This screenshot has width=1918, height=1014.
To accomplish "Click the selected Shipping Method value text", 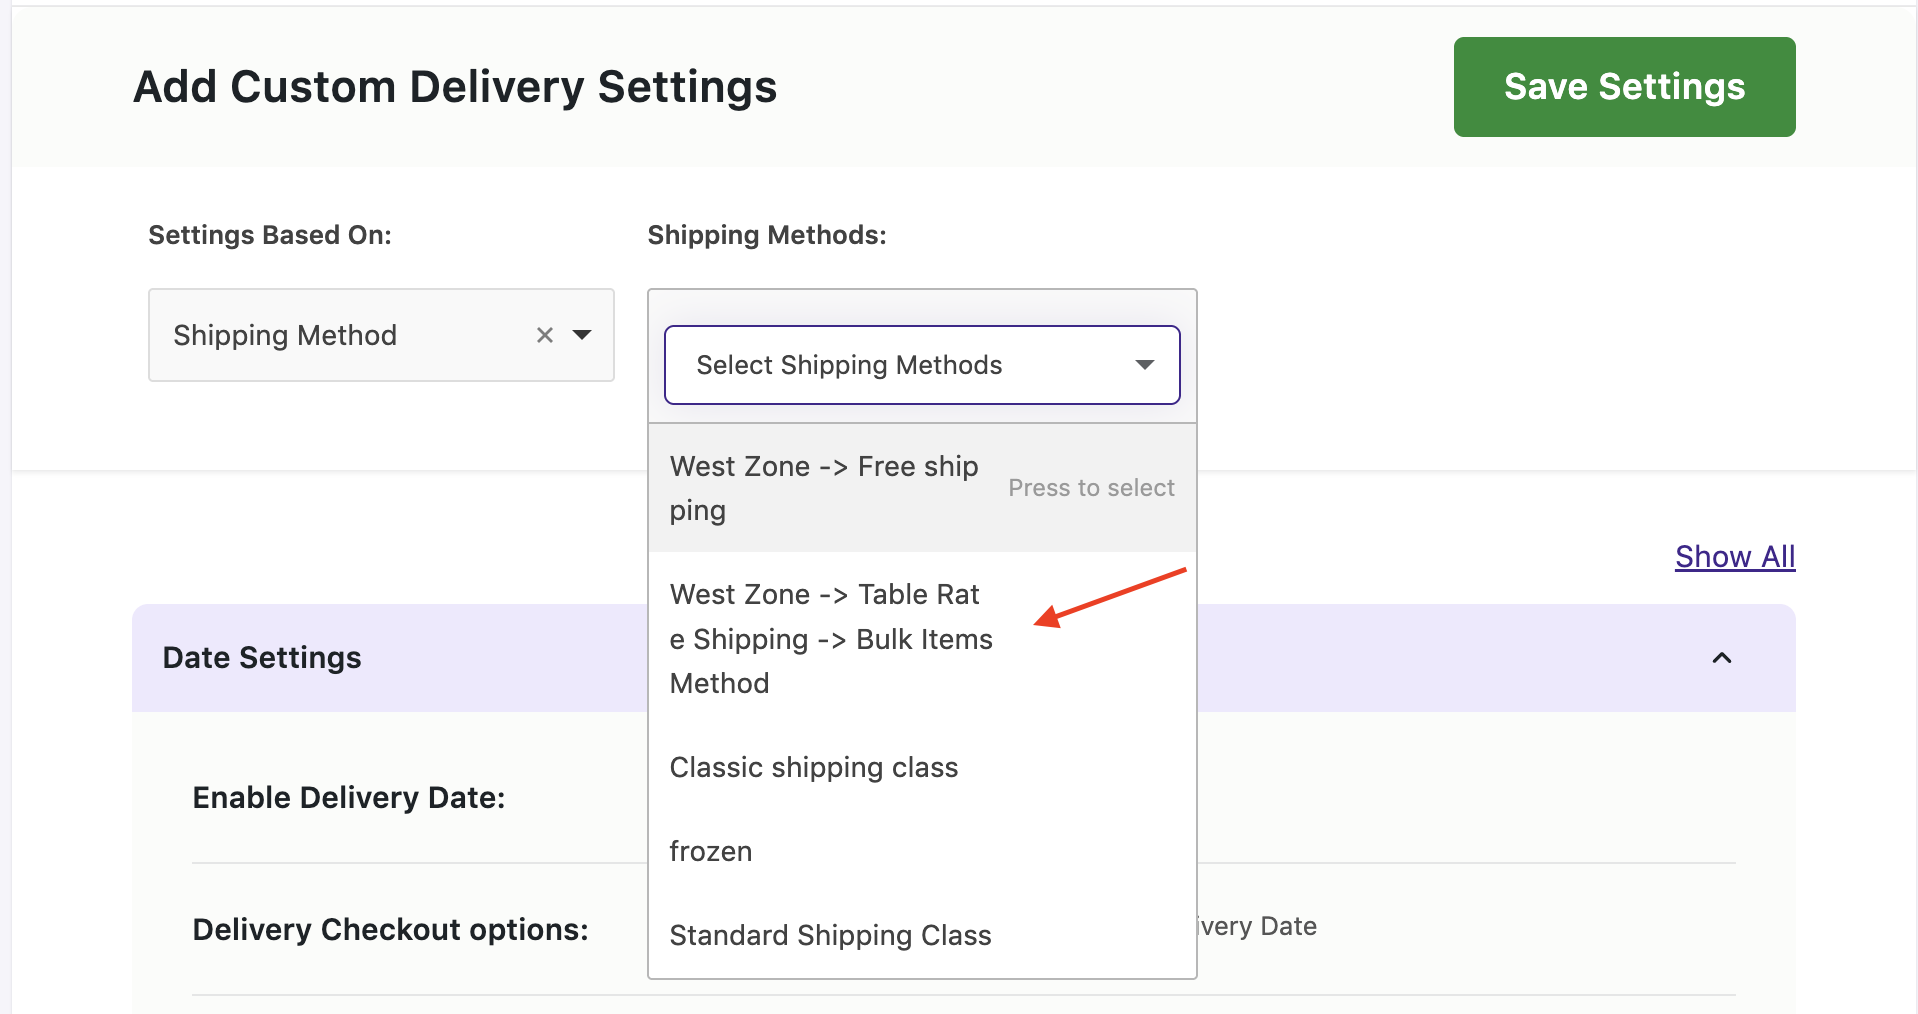I will [x=285, y=335].
